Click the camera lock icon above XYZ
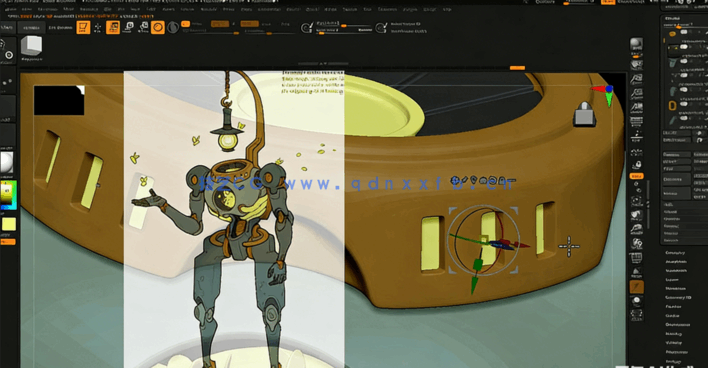The width and height of the screenshot is (708, 368). coord(637,164)
